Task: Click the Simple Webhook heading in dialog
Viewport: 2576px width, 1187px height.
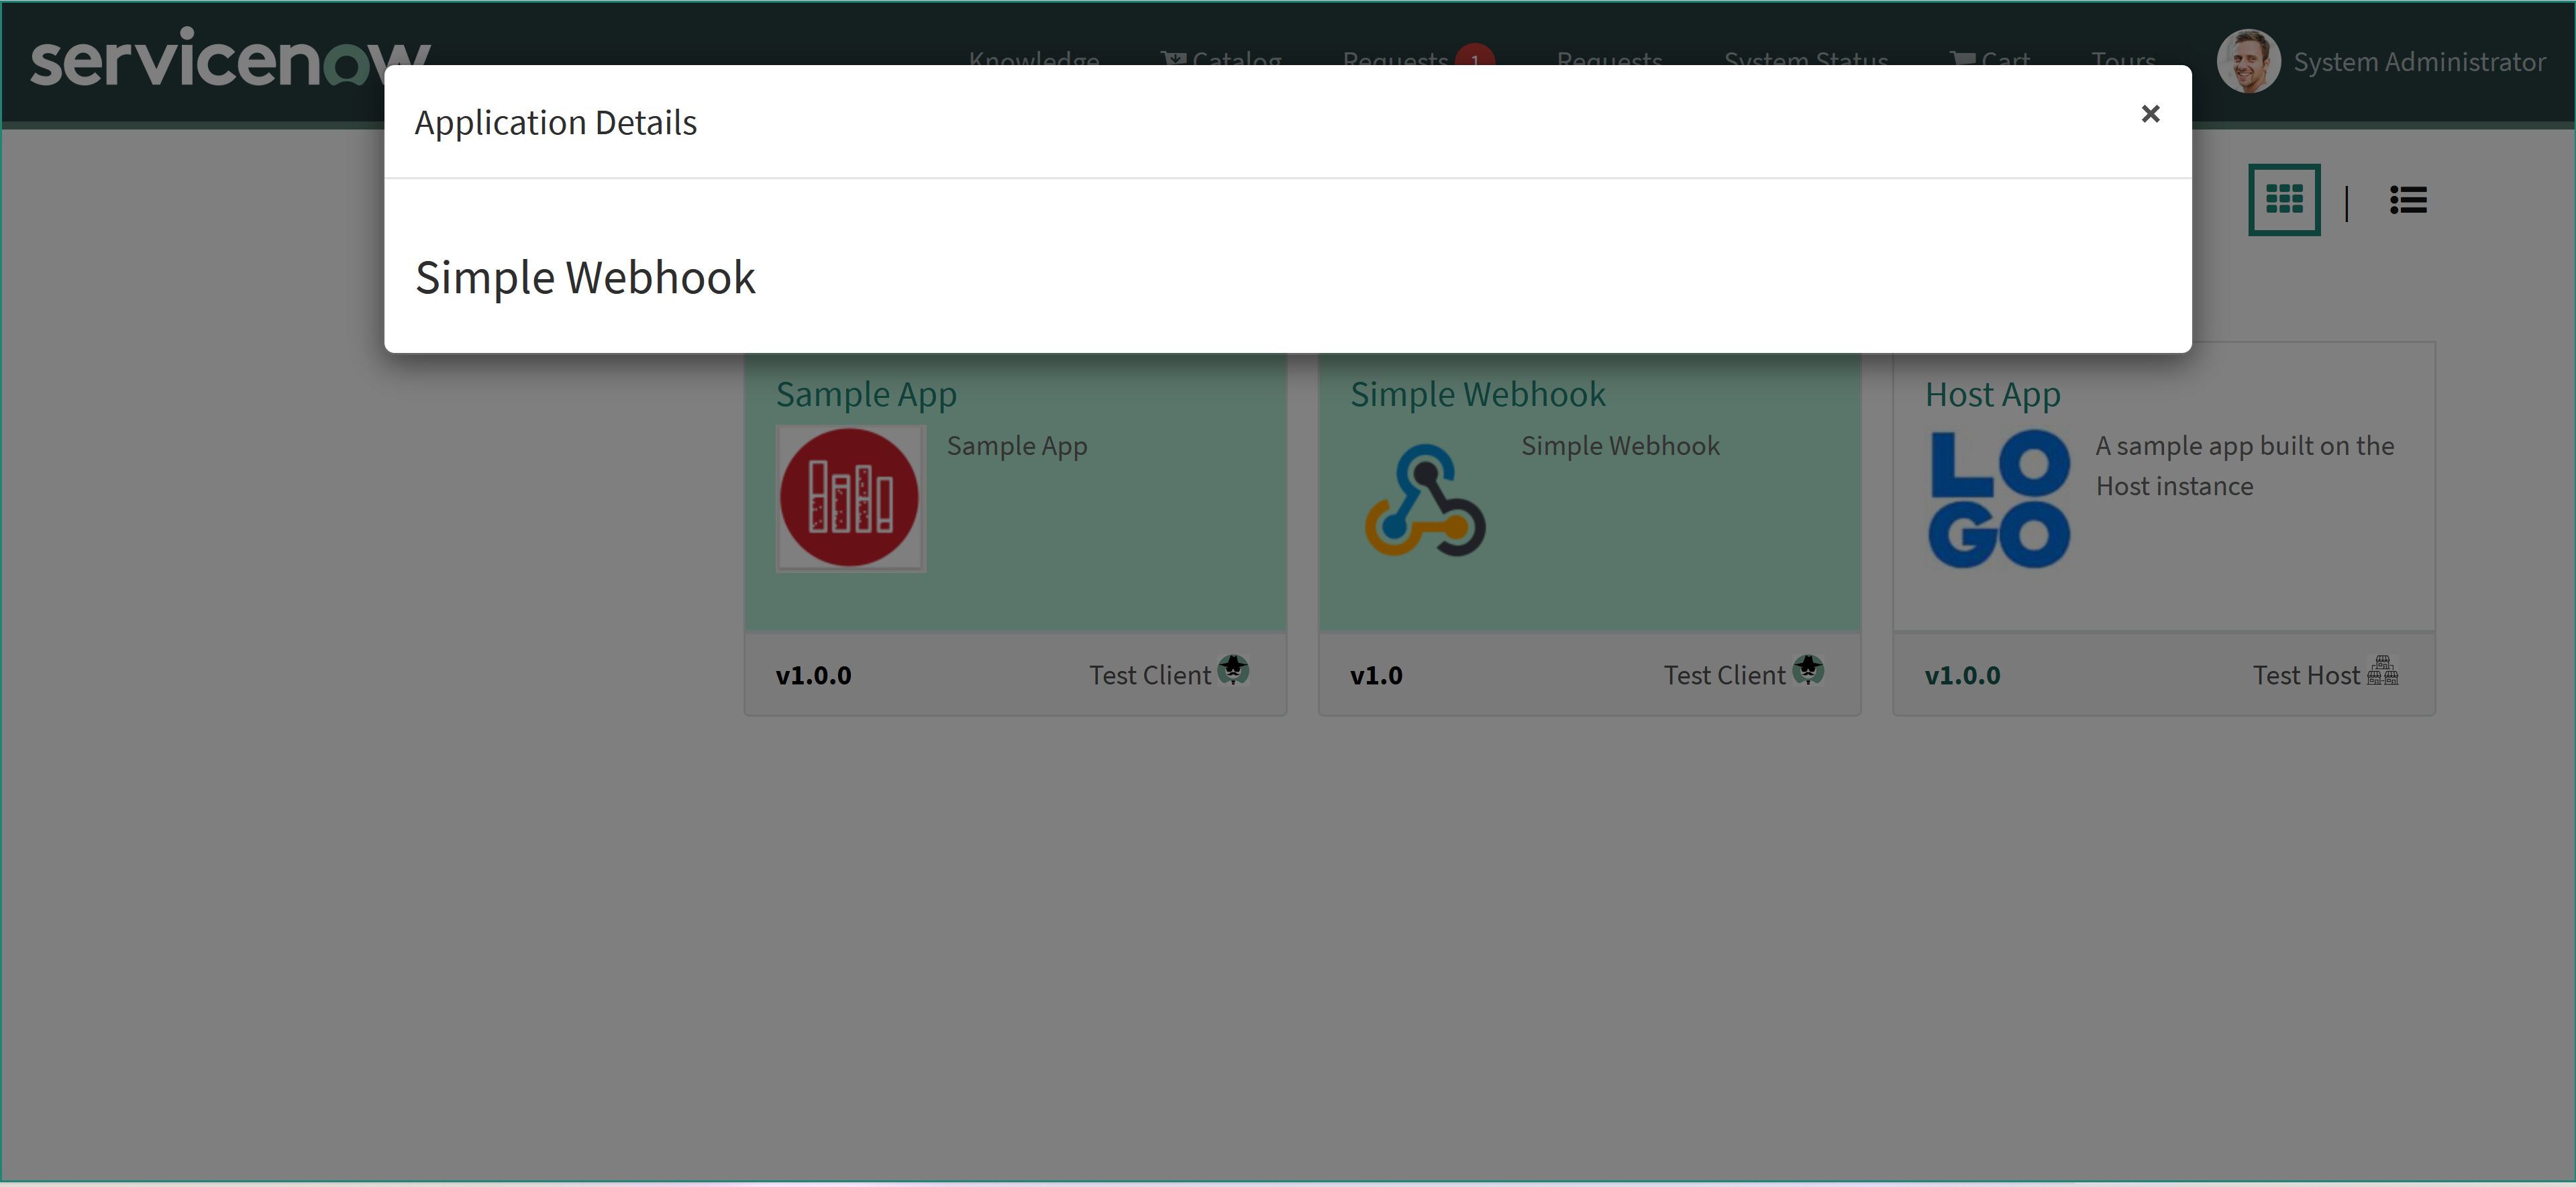Action: click(585, 277)
